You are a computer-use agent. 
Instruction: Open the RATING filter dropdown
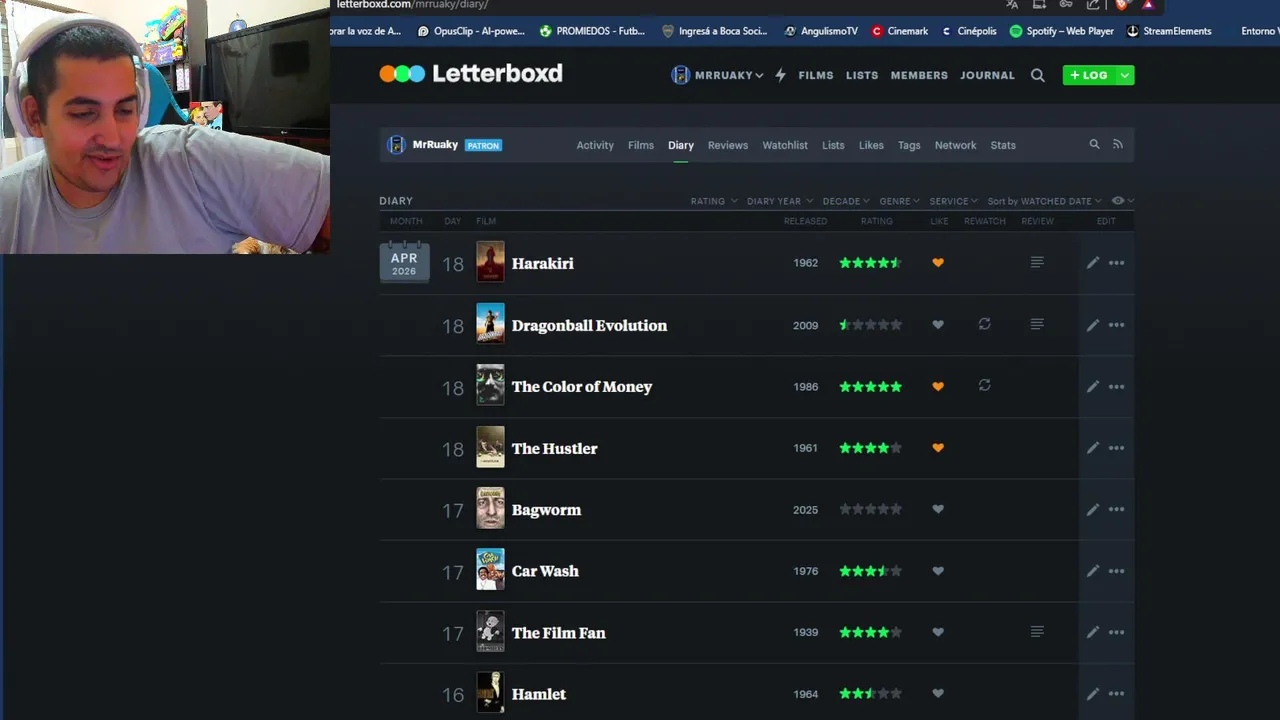[714, 201]
